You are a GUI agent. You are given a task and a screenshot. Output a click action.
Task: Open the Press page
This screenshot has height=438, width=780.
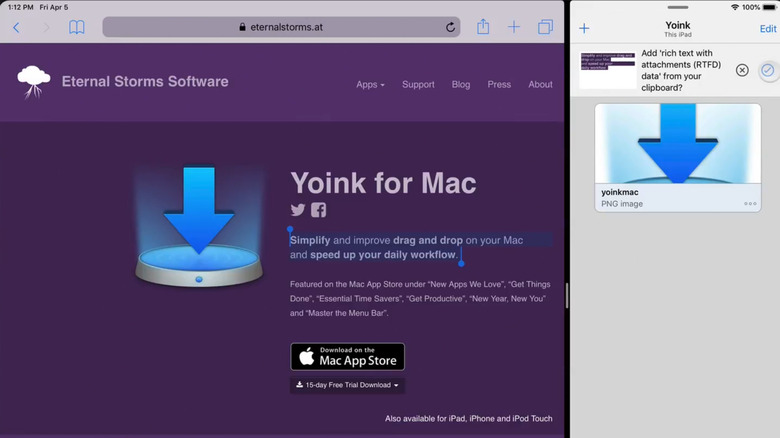(499, 85)
